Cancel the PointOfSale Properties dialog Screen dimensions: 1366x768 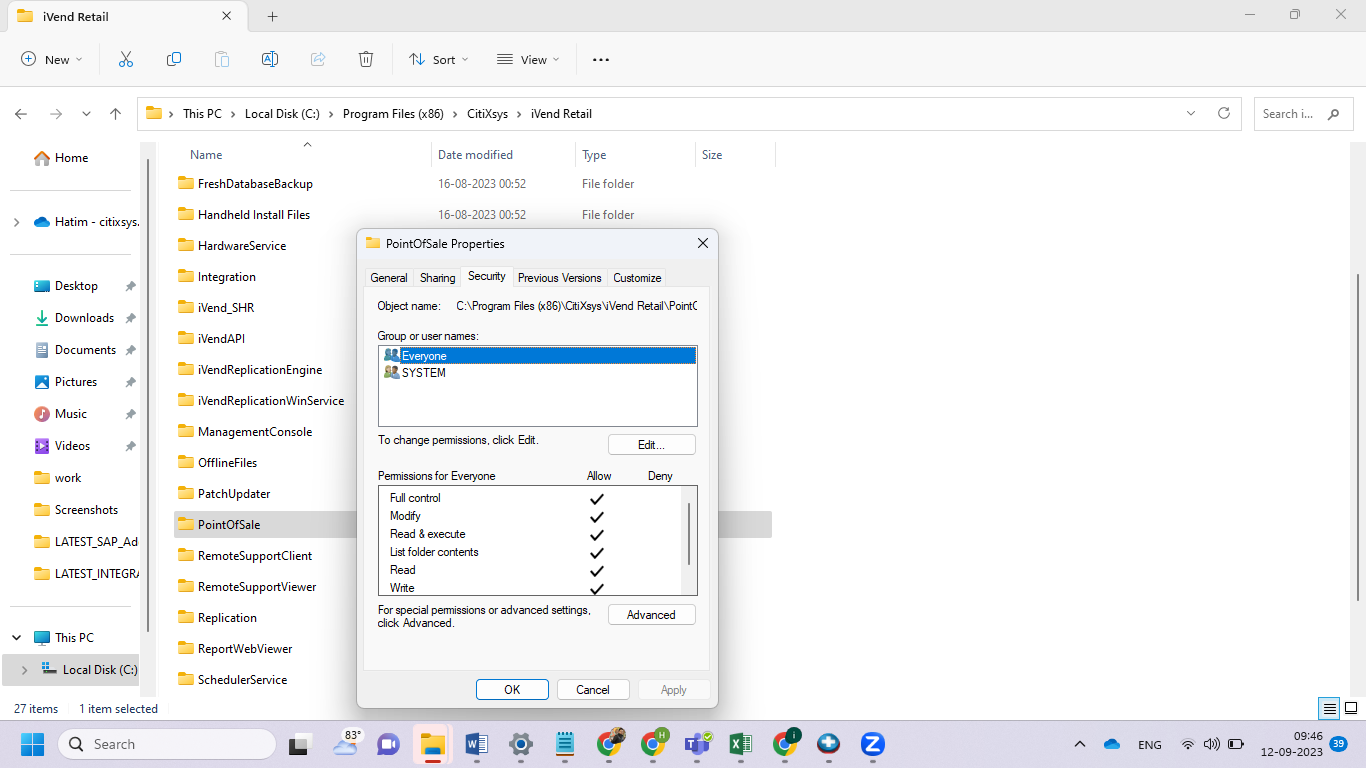[x=593, y=690]
